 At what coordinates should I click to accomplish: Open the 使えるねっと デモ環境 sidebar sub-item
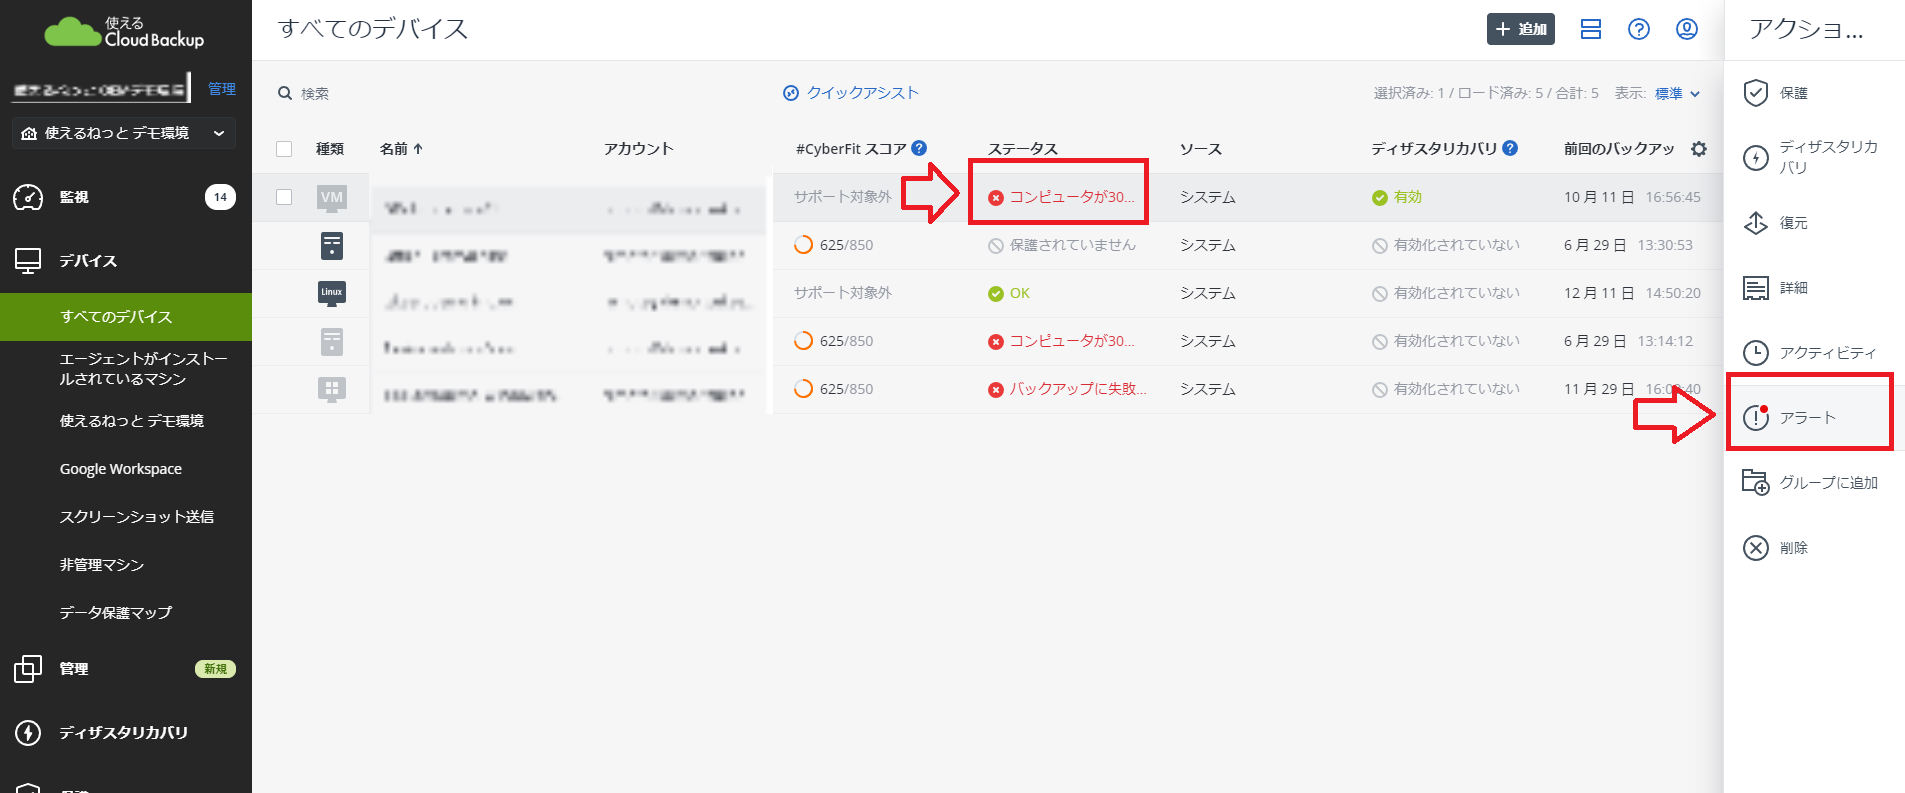click(131, 421)
